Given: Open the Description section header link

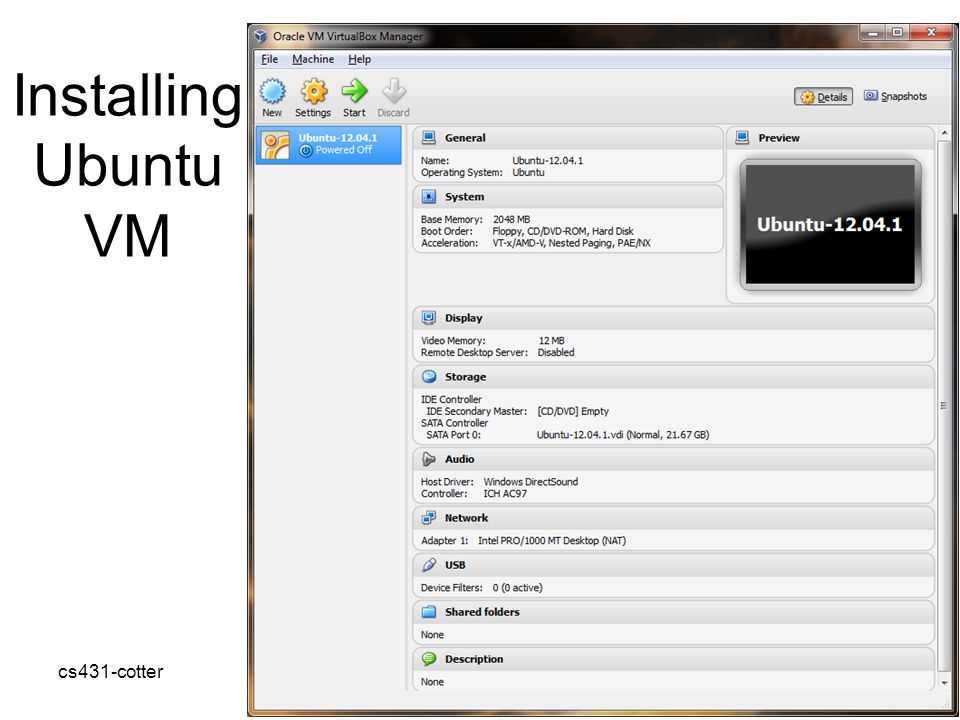Looking at the screenshot, I should (474, 659).
